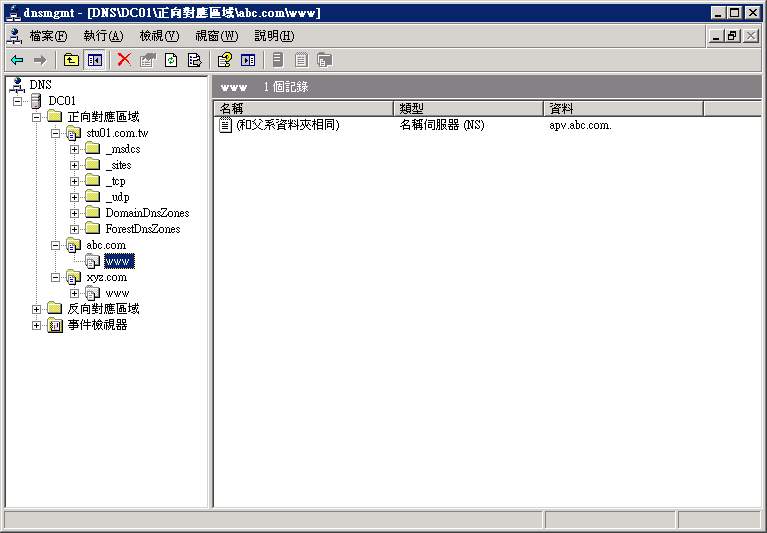Open dnsmgmt title bar system menu icon
This screenshot has width=767, height=533.
(14, 13)
